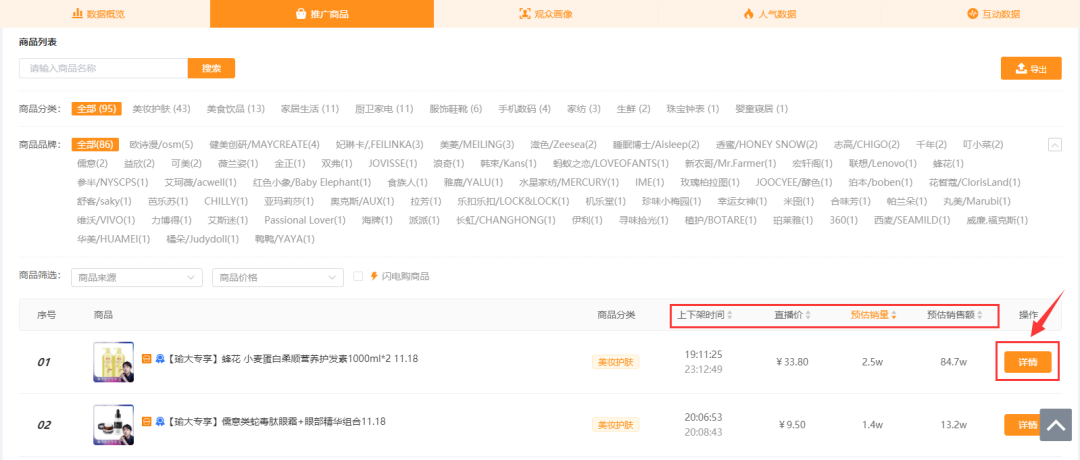Screen dimensions: 1080x460
Task: Filter by brand 联想/Lenovo(1)
Action: click(x=883, y=164)
